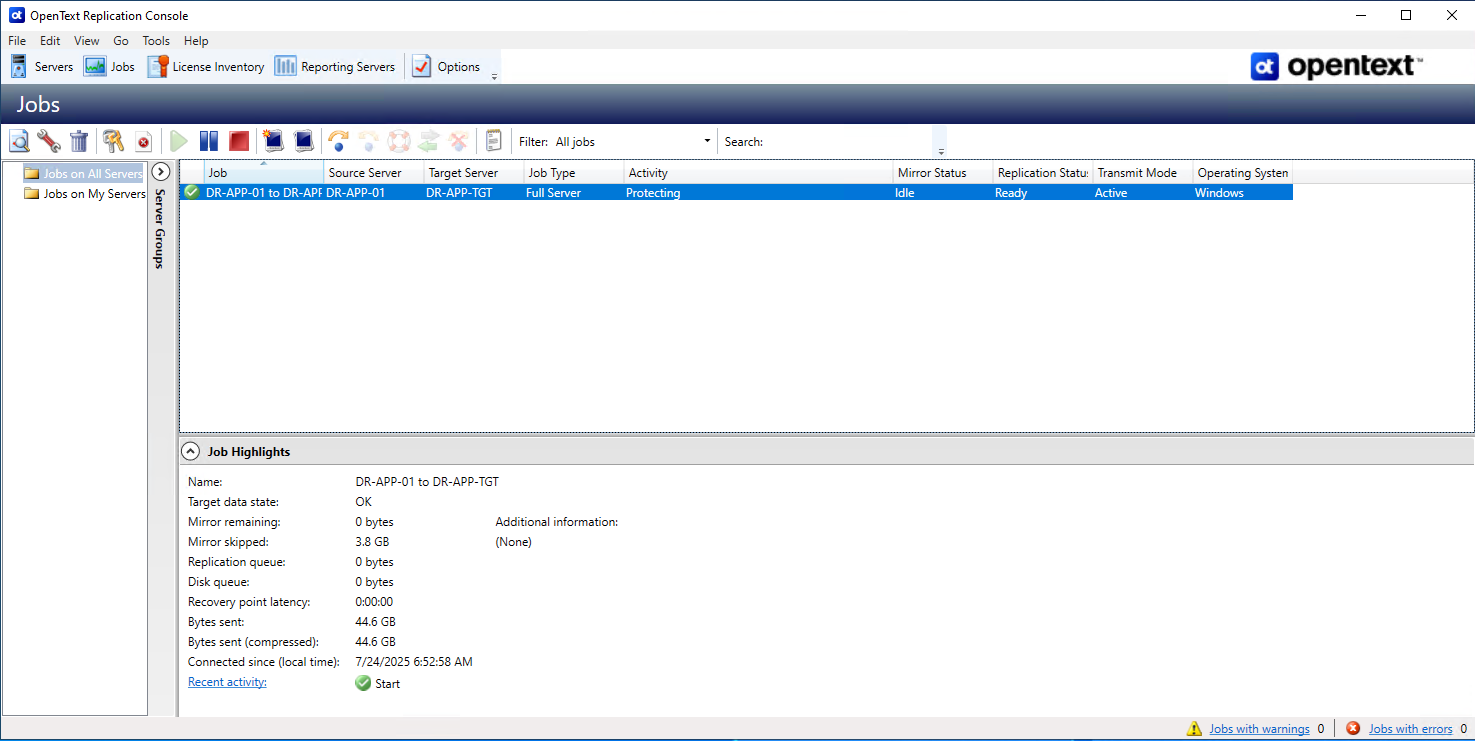Click the Delete job trash can icon
Screen dimensions: 1475x741
tap(79, 141)
